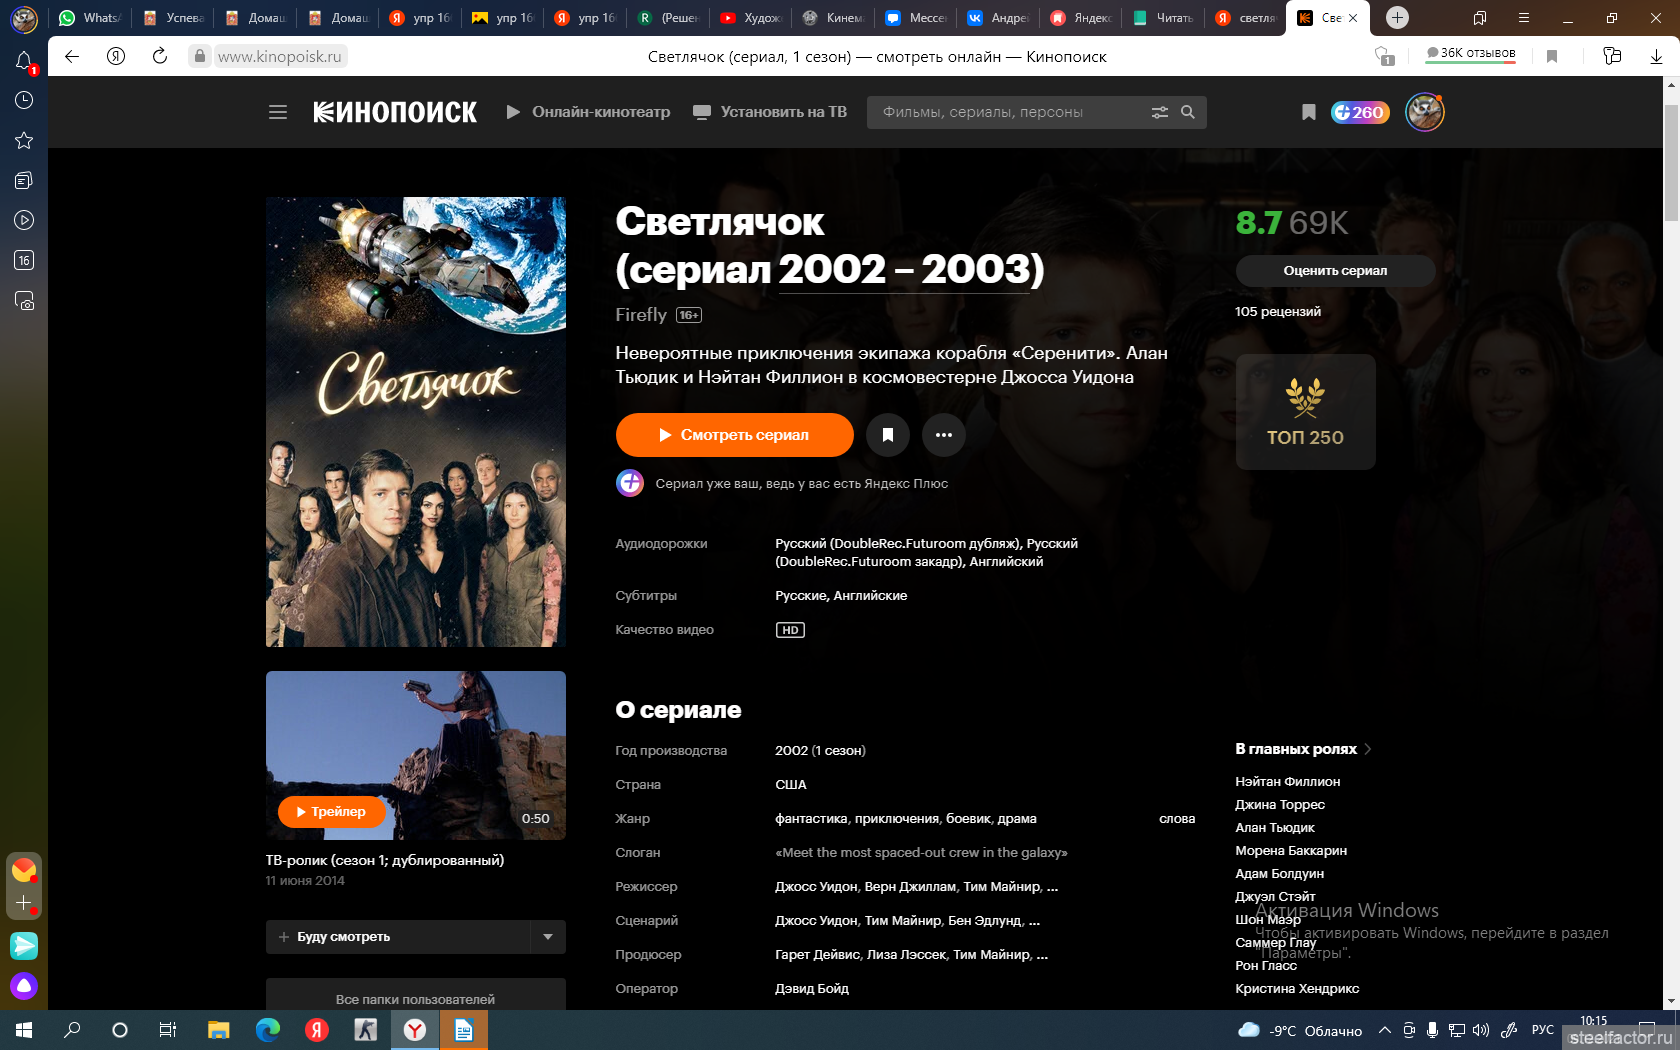Image resolution: width=1680 pixels, height=1050 pixels.
Task: Open Alice assistant icon in sidebar
Action: [24, 986]
